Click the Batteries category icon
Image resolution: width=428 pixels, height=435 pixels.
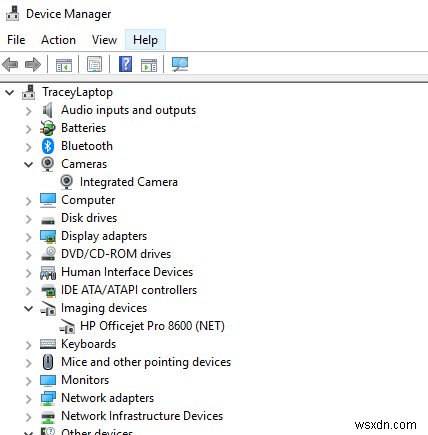tap(48, 128)
